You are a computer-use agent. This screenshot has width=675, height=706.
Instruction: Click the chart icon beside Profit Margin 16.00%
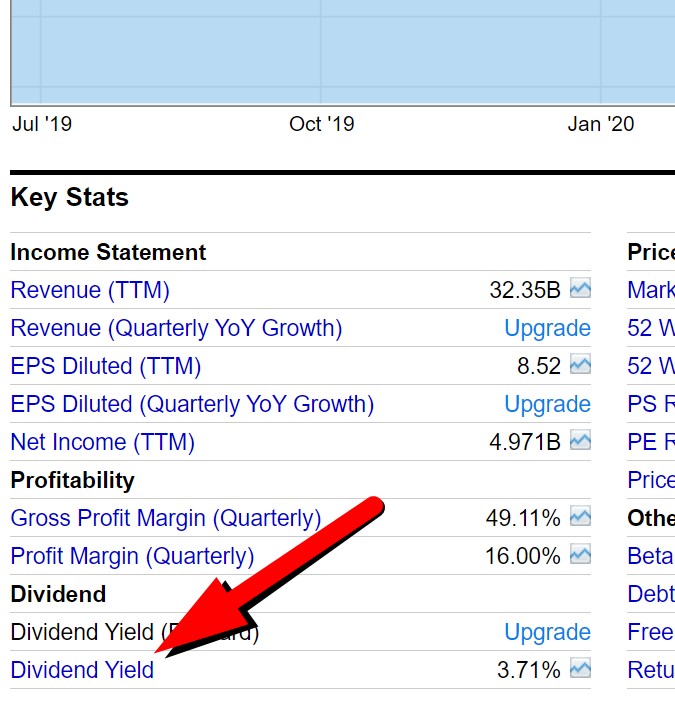(x=580, y=556)
